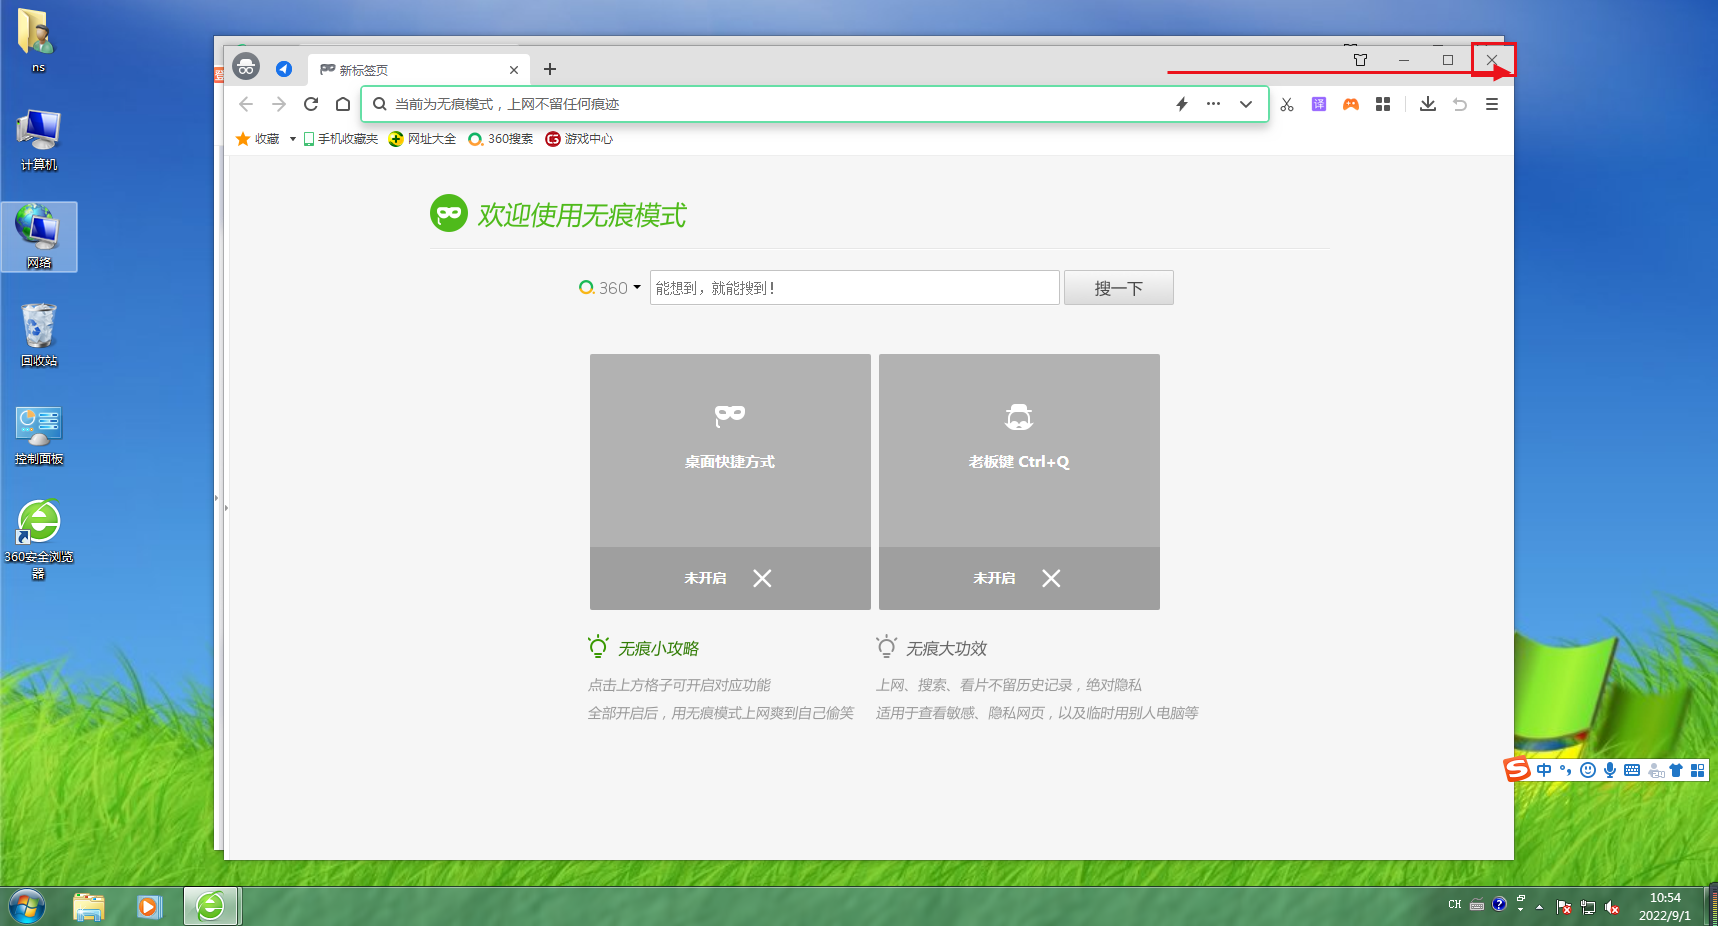This screenshot has height=926, width=1718.
Task: Open the file explorer taskbar icon
Action: pyautogui.click(x=89, y=907)
